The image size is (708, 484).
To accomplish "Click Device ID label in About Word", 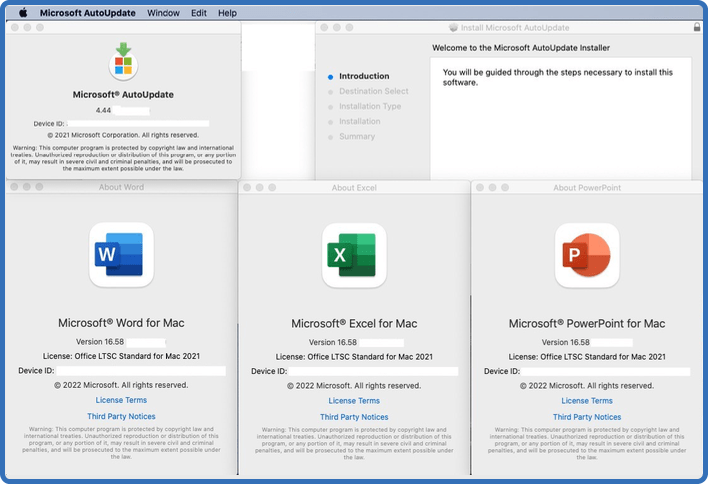I will pos(36,371).
